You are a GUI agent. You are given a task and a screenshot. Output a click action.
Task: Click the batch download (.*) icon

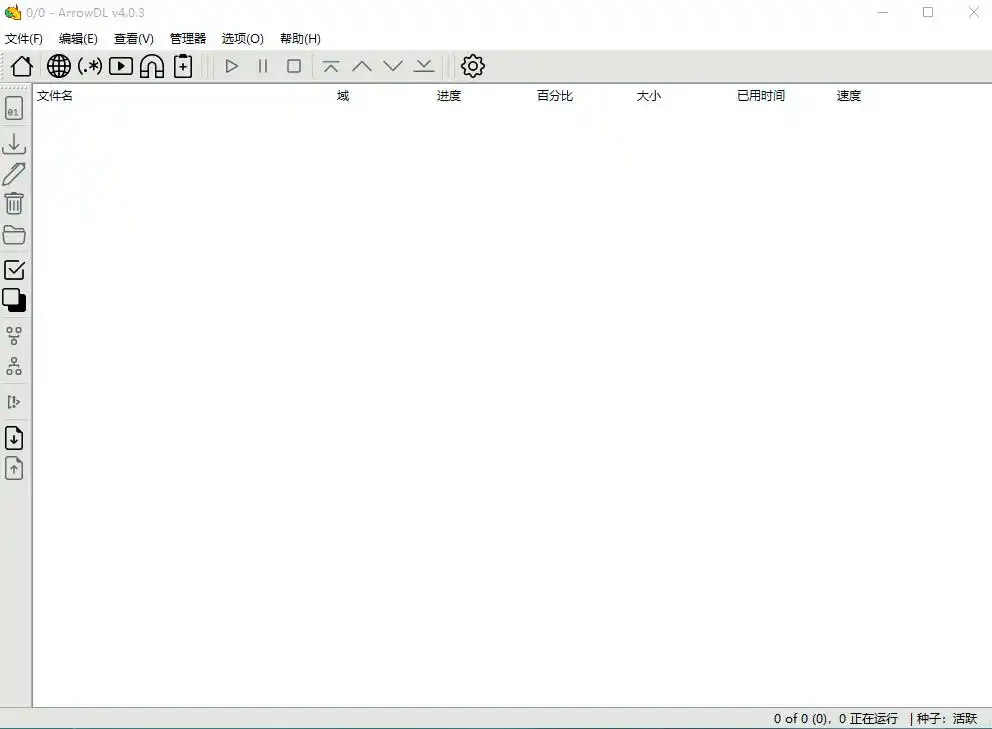[90, 66]
